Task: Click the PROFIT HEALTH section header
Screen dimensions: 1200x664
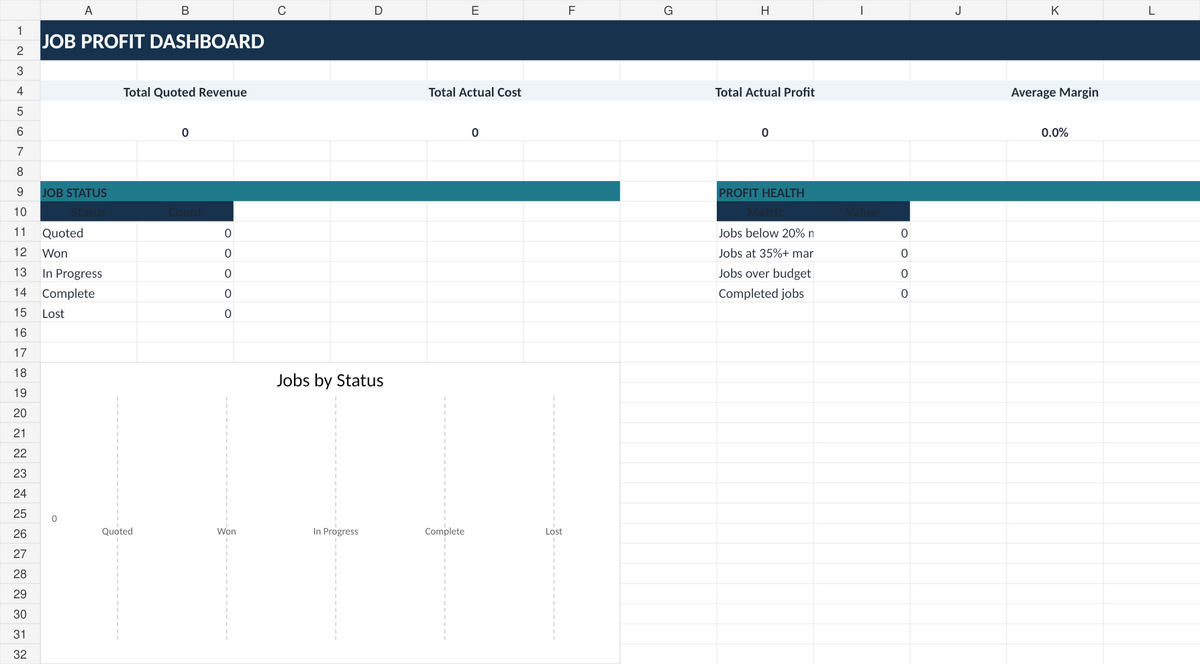Action: 958,192
